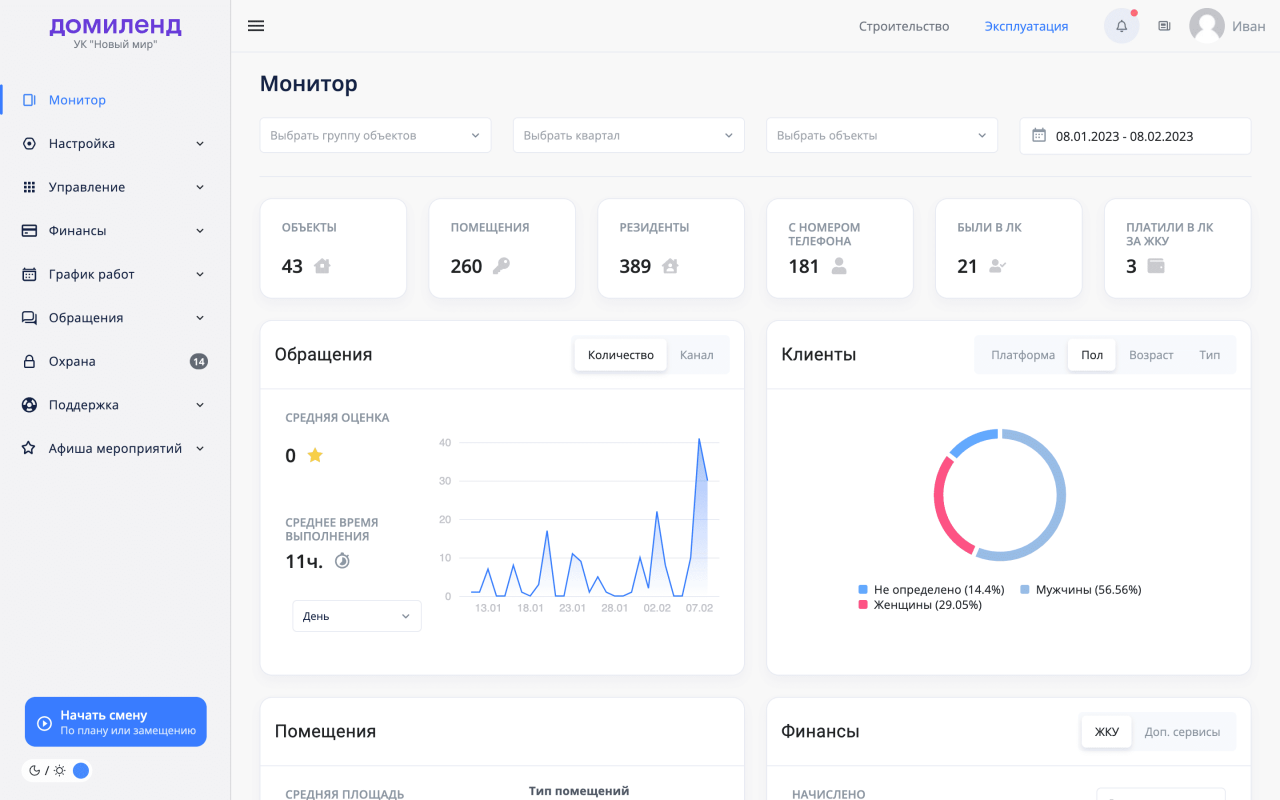Select the Охрана lock icon in sidebar
Screen dimensions: 1280x800
(29, 361)
